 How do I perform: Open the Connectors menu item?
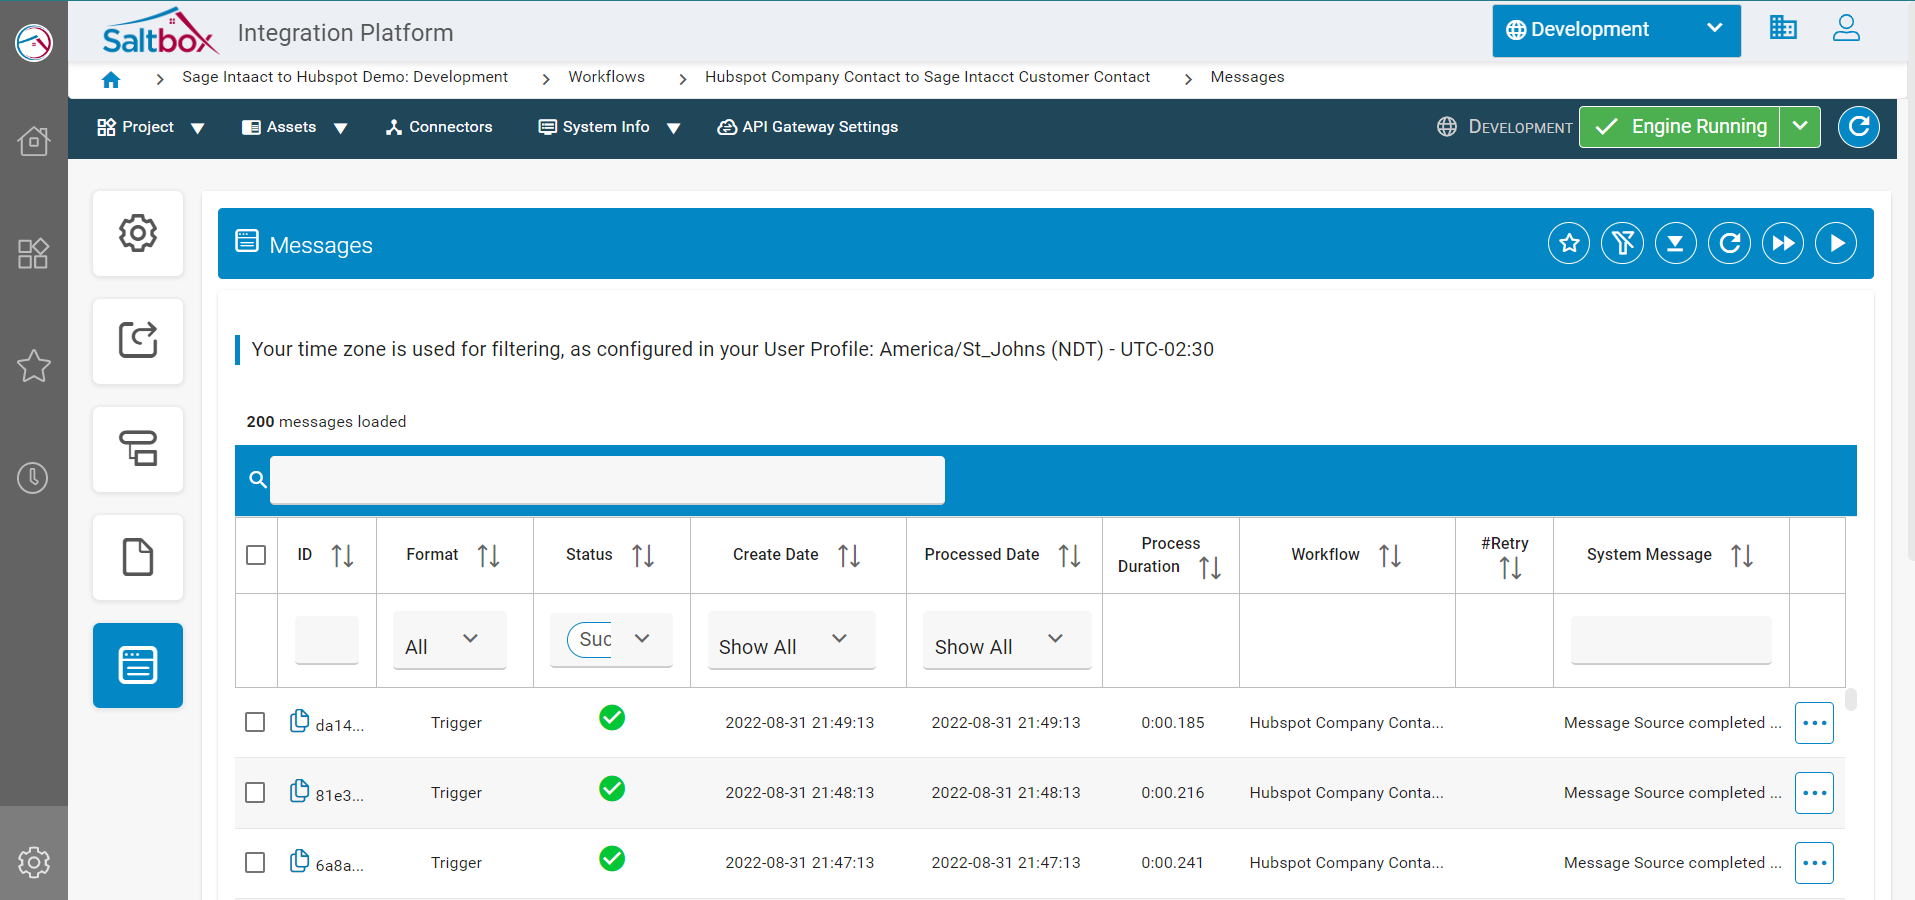(439, 127)
